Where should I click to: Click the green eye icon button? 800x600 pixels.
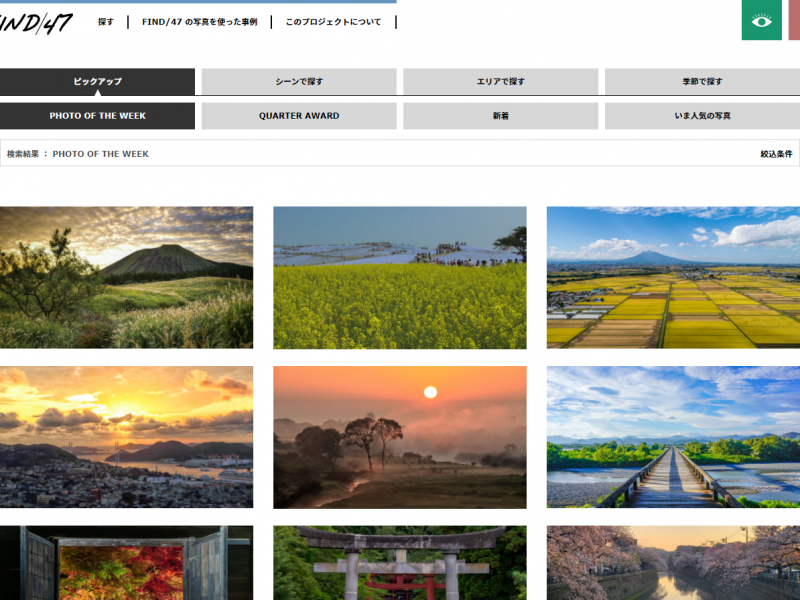click(x=761, y=20)
